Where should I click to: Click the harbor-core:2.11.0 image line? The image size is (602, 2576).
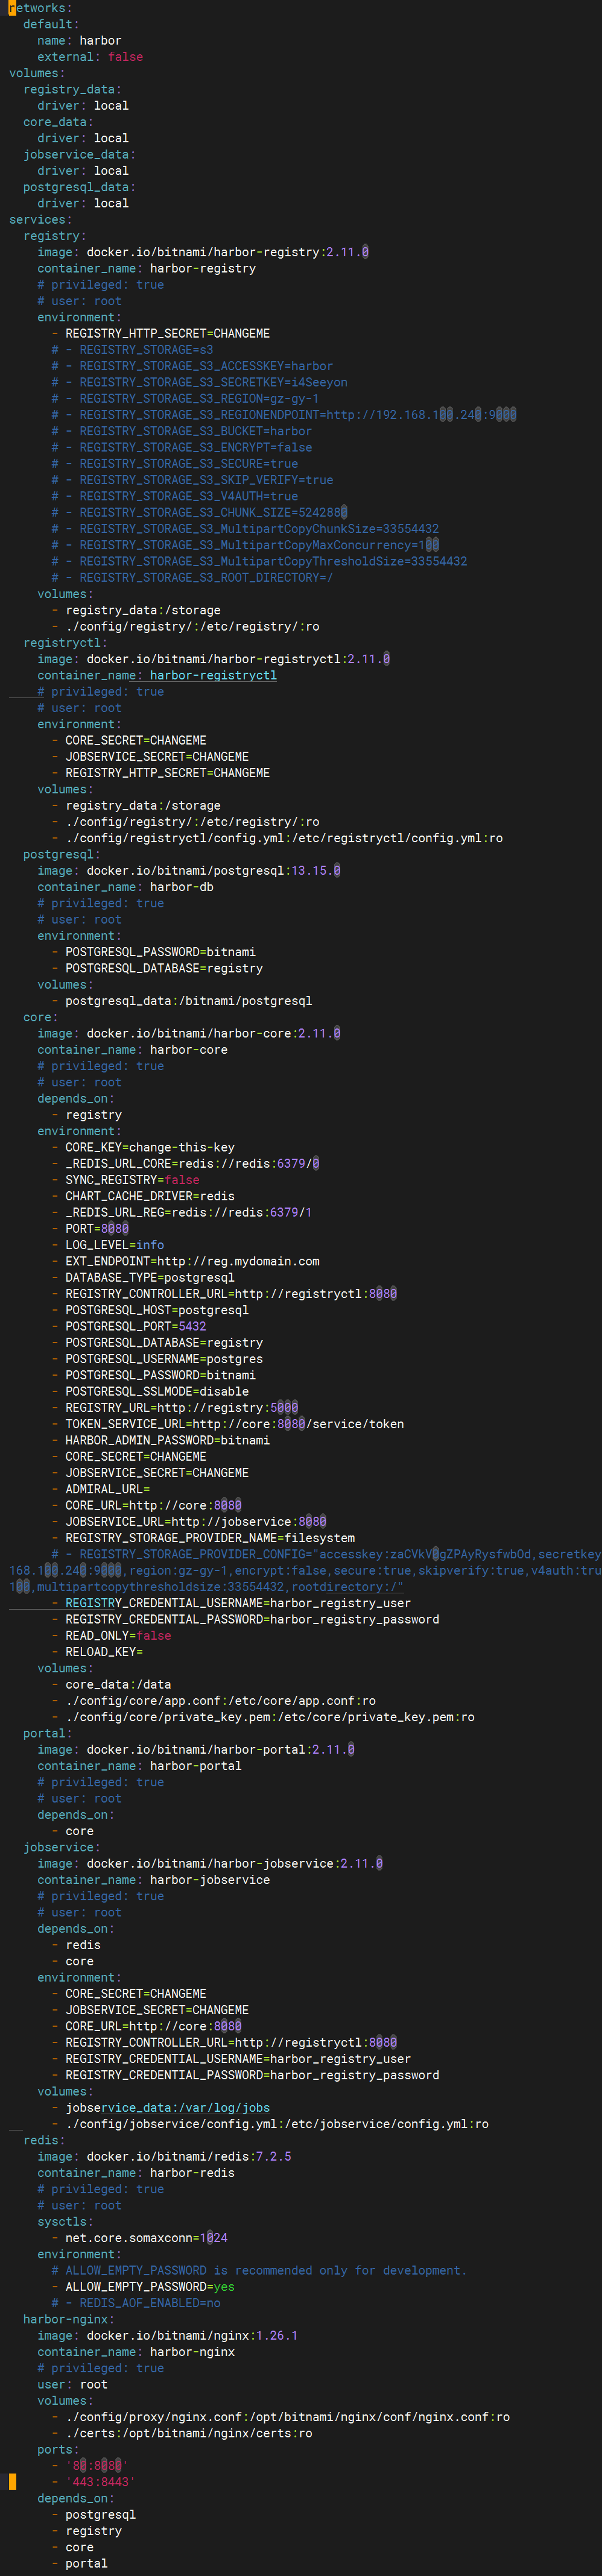[188, 1033]
